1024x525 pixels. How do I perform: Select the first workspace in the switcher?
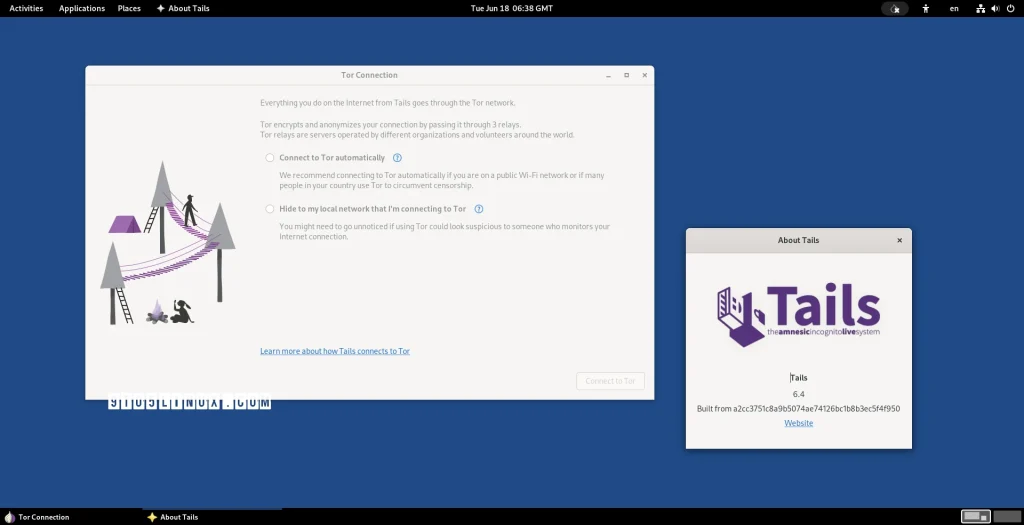point(976,517)
